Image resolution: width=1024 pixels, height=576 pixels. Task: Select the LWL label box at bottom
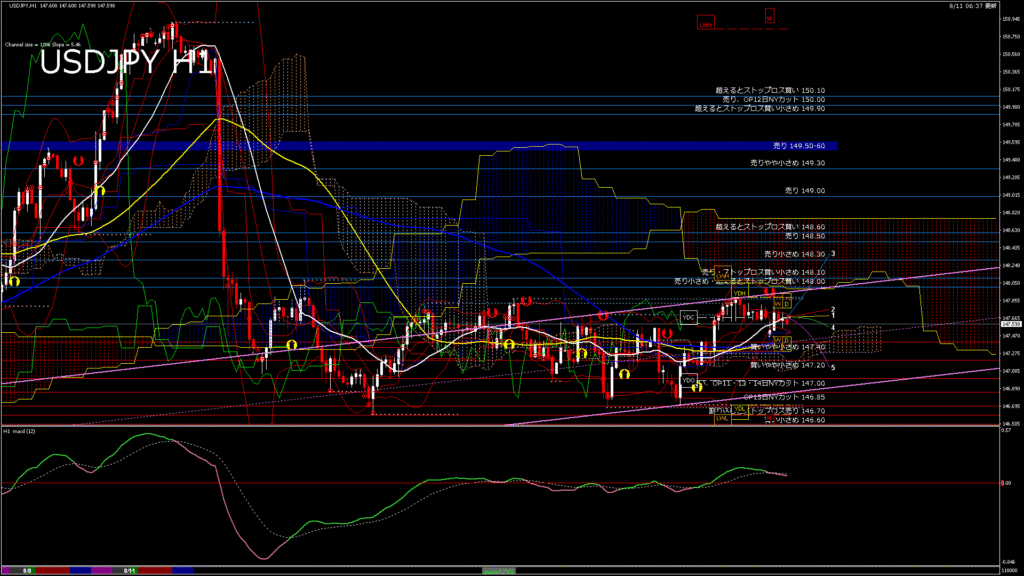(721, 418)
